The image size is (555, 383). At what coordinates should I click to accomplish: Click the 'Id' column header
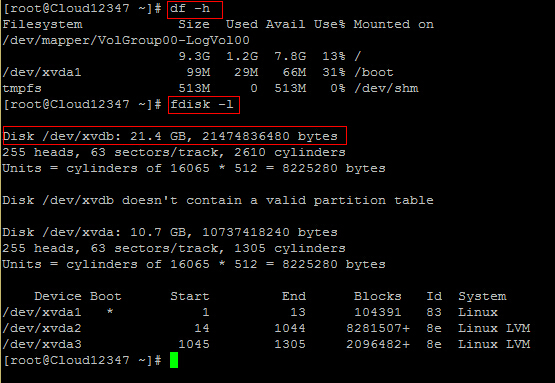pos(434,296)
